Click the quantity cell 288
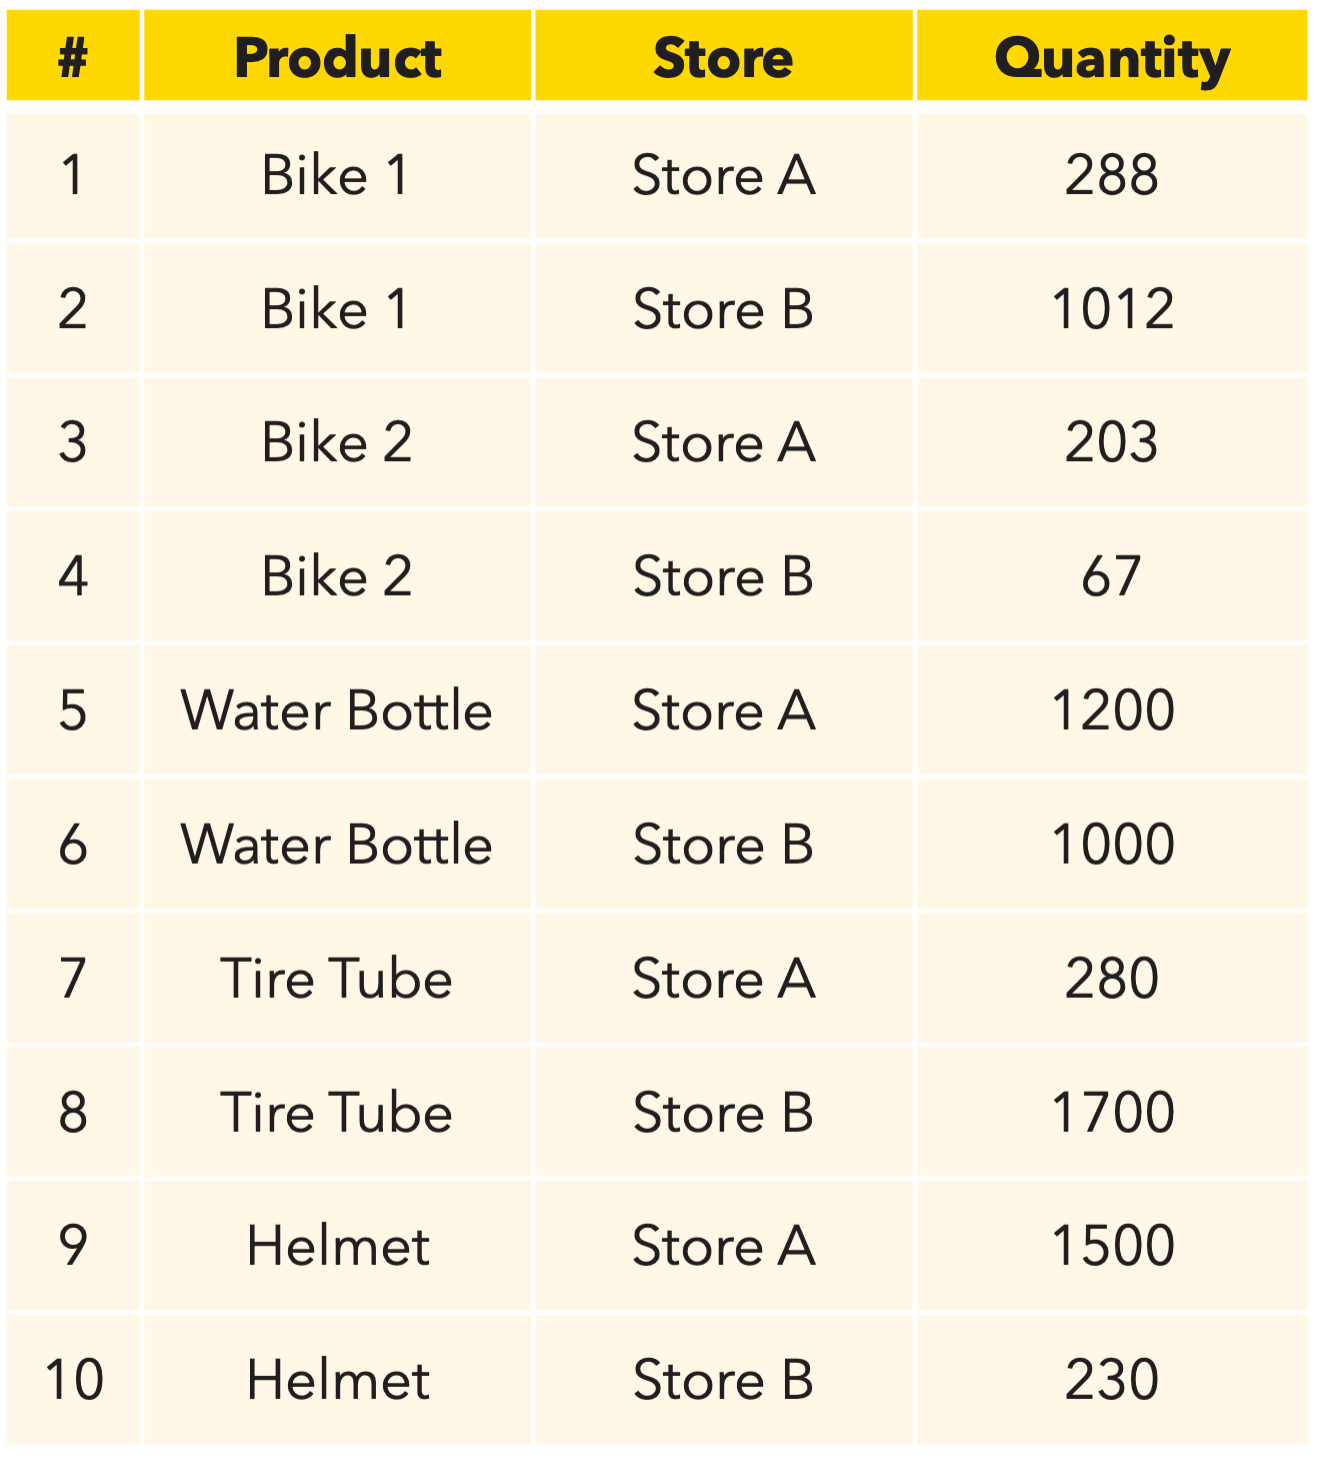Screen dimensions: 1320x1457 pos(1111,176)
